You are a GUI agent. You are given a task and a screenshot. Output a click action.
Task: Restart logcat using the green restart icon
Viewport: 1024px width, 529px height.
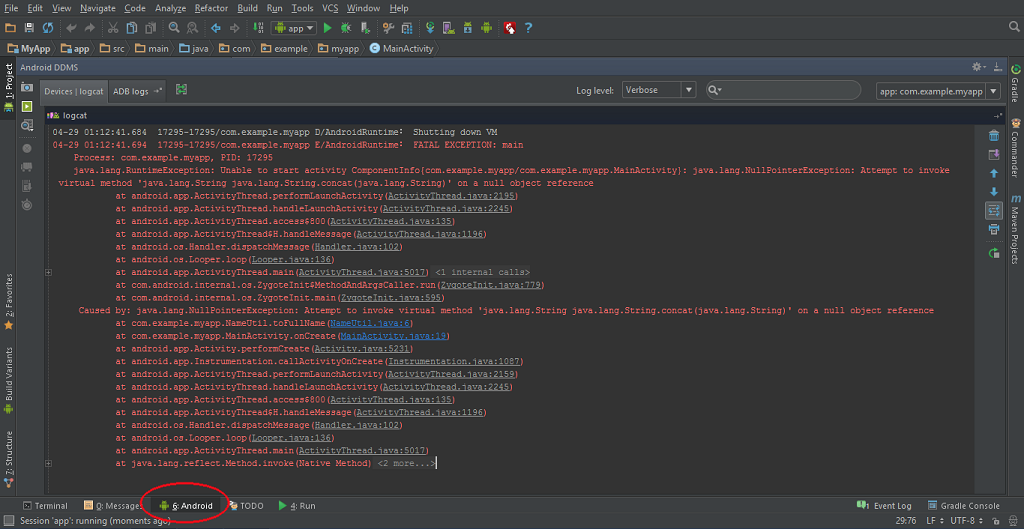[x=993, y=254]
